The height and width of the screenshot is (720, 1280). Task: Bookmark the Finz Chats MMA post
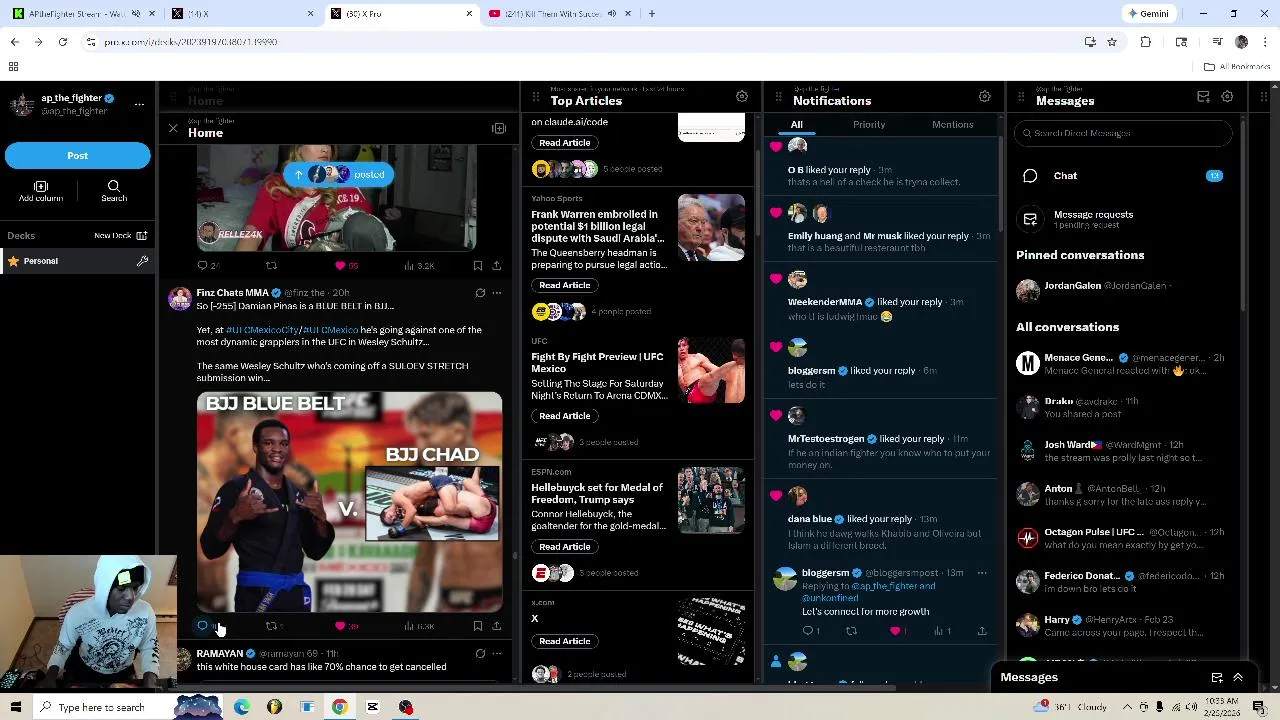pos(478,626)
